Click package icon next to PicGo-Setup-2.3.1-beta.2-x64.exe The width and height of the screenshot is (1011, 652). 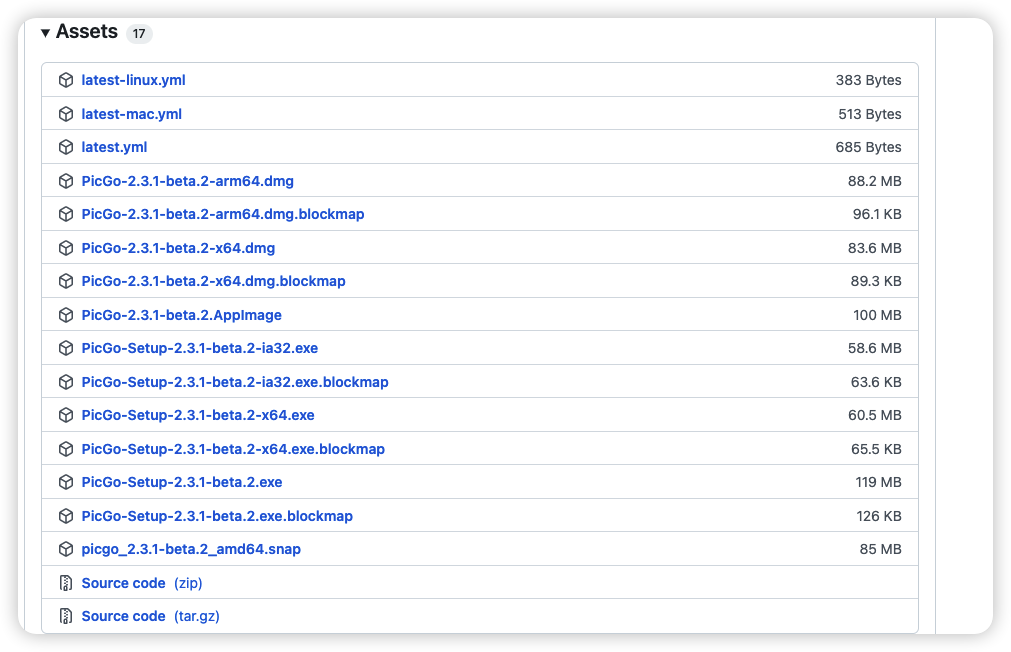tap(66, 415)
